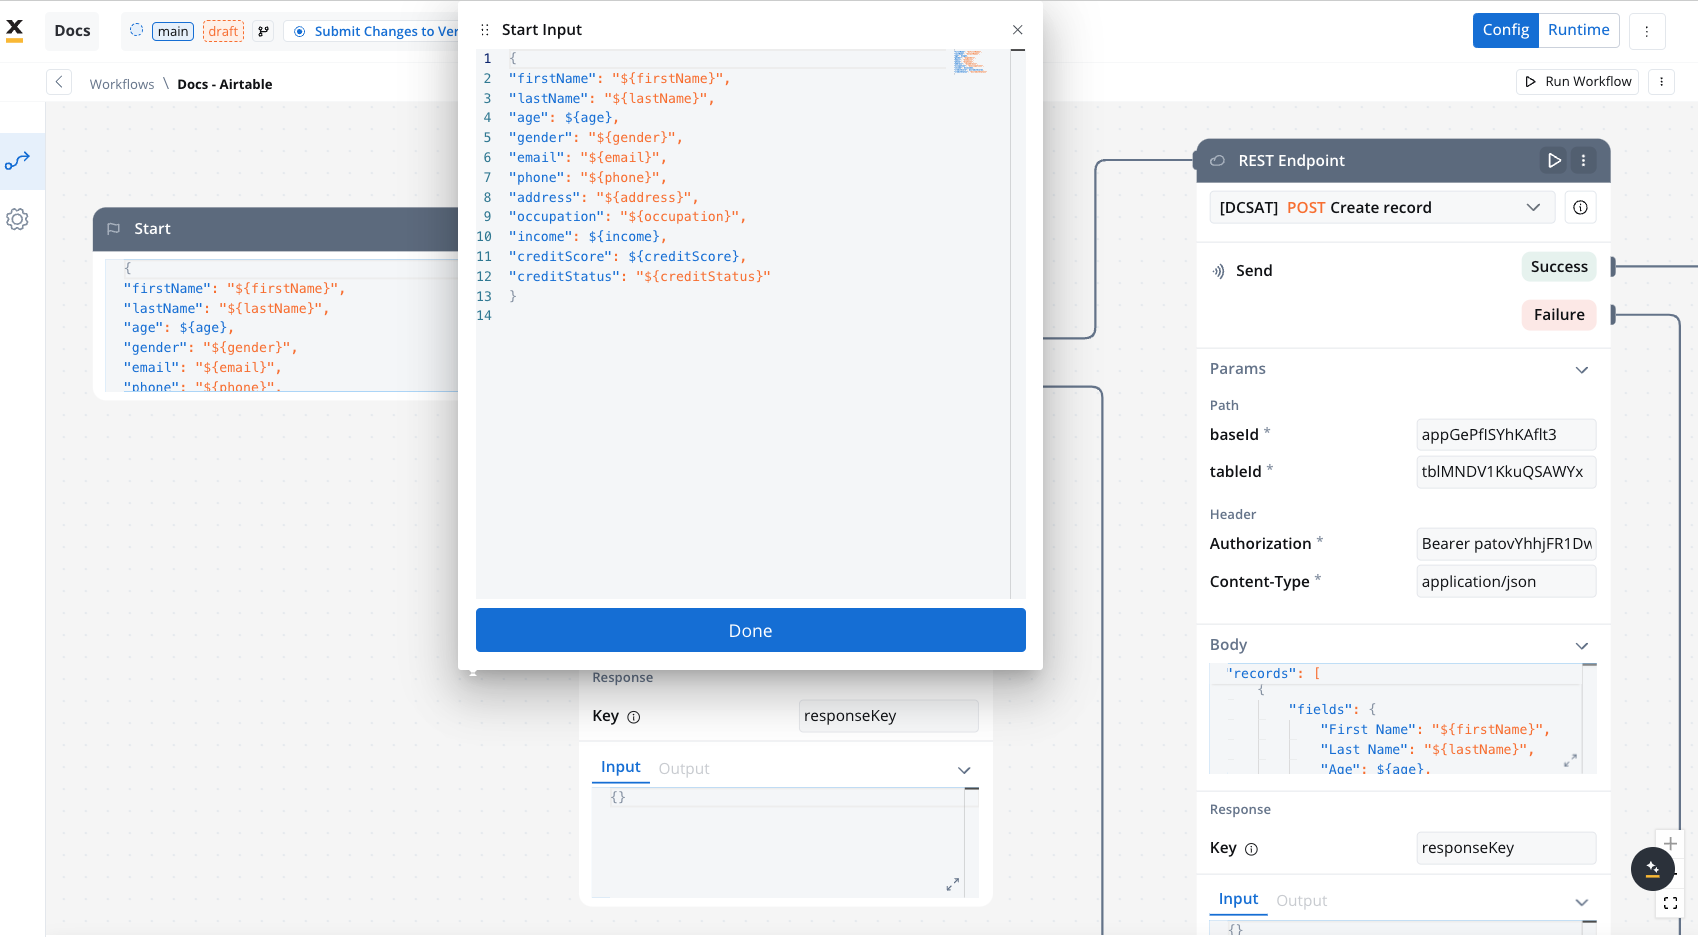
Task: Click the "income" line in Start Input editor
Action: click(x=588, y=237)
